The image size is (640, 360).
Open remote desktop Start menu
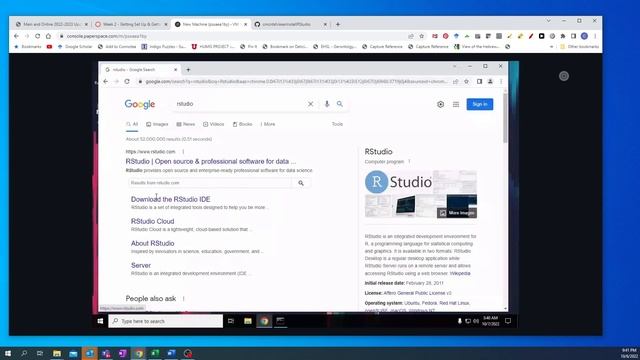pyautogui.click(x=100, y=321)
